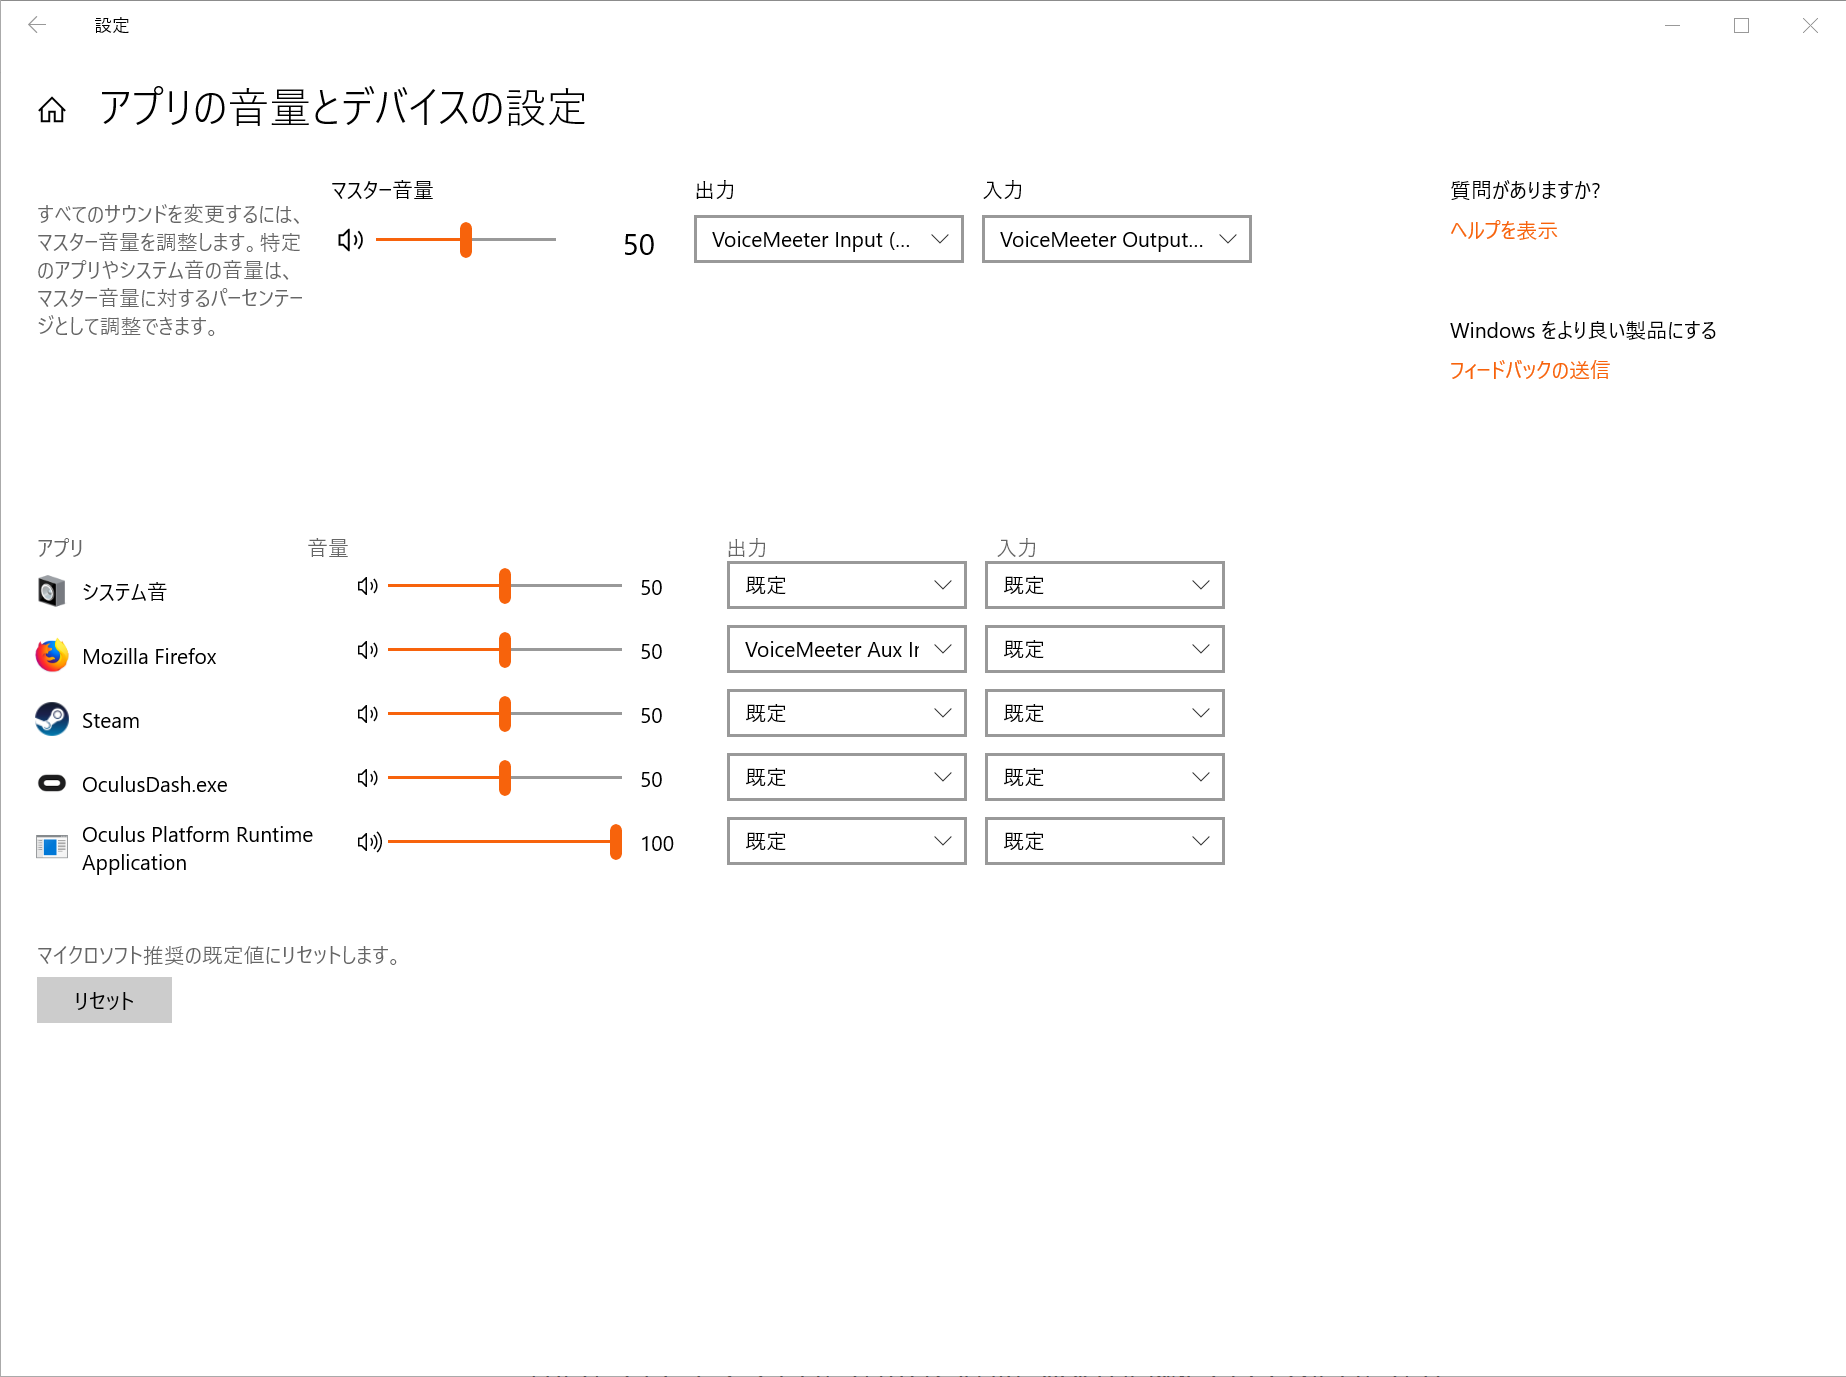Click the page heading アプリの音量とデバイスの設定
The height and width of the screenshot is (1377, 1846).
coord(342,108)
